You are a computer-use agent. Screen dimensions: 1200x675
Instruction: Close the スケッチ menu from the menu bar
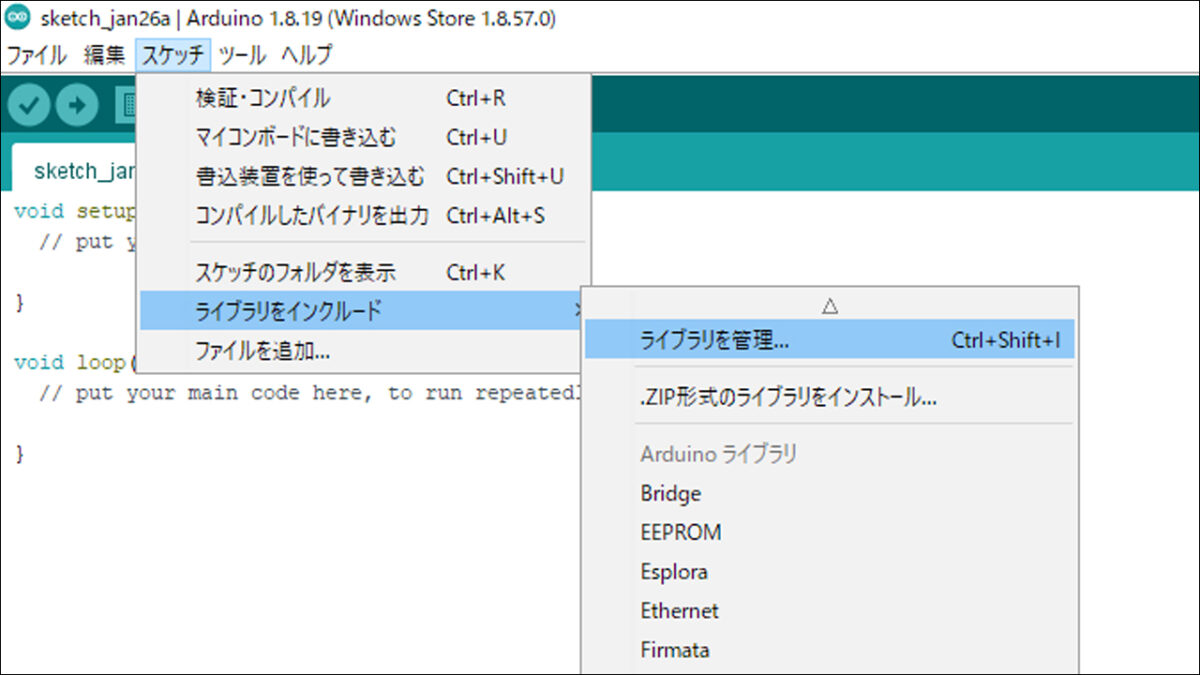click(x=173, y=55)
